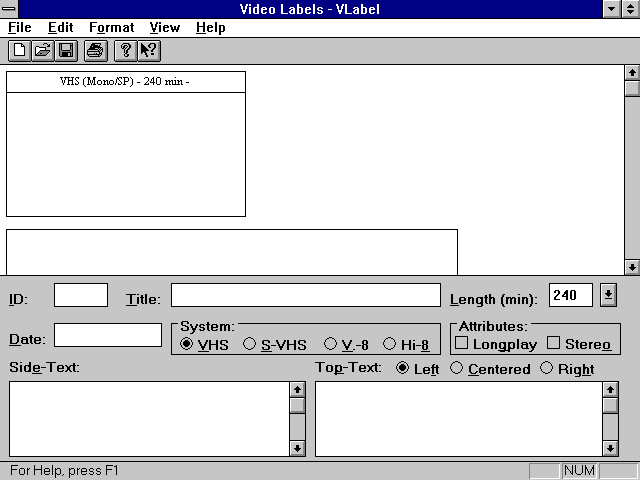Screen dimensions: 640x480
Task: Select the Hi-8 system option
Action: click(x=390, y=344)
